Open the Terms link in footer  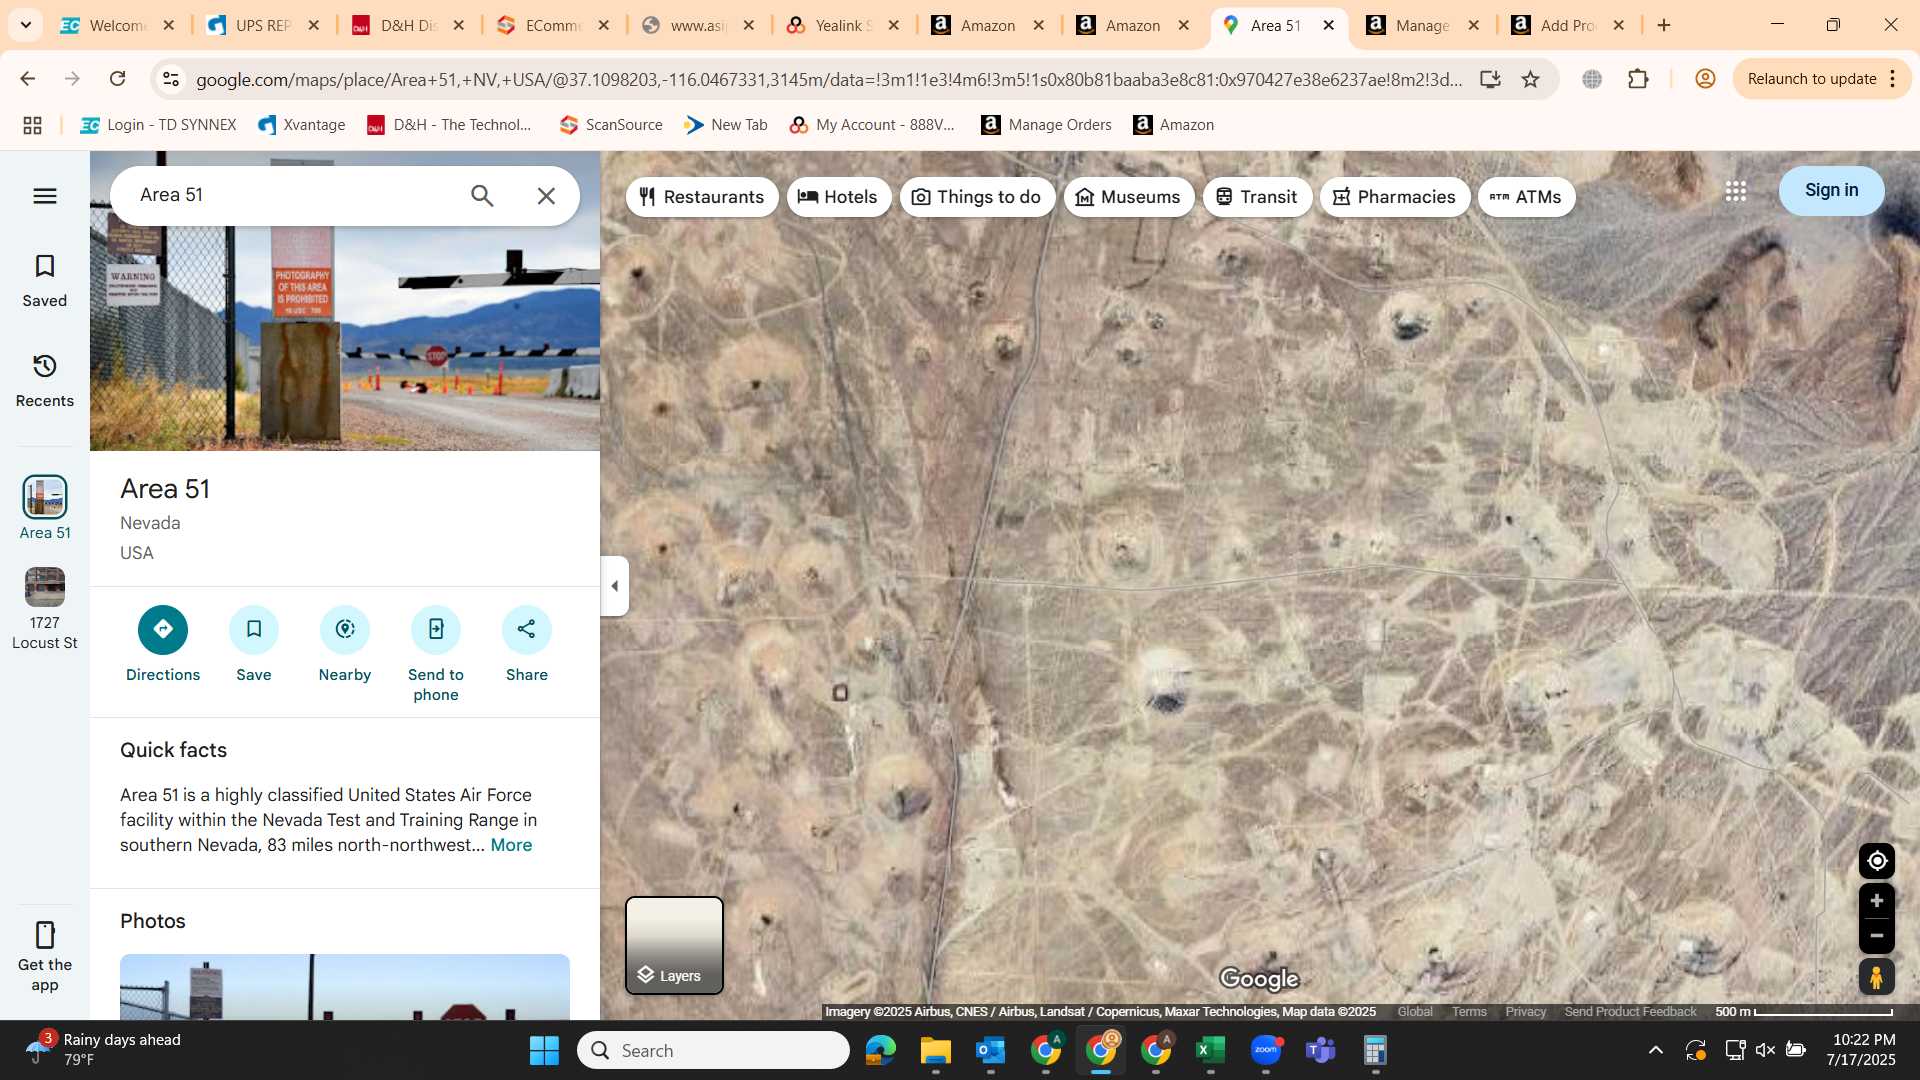pos(1469,1012)
